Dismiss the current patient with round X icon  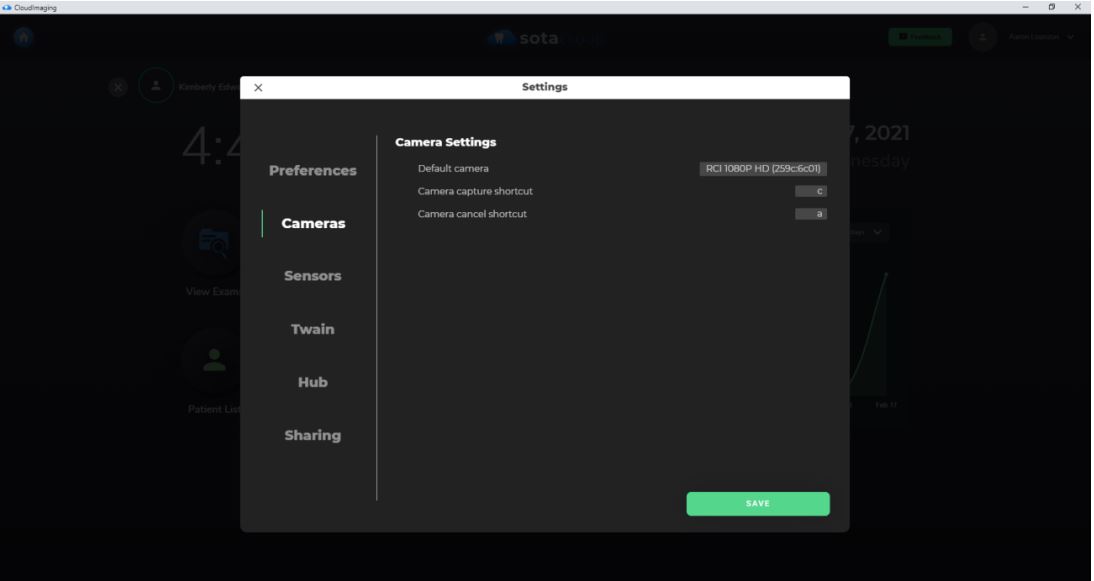(118, 87)
